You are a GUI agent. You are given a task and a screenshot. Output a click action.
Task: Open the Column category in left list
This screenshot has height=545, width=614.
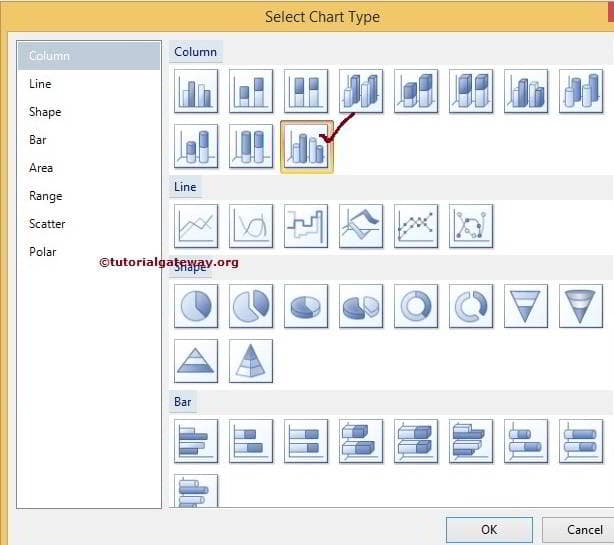click(x=89, y=56)
